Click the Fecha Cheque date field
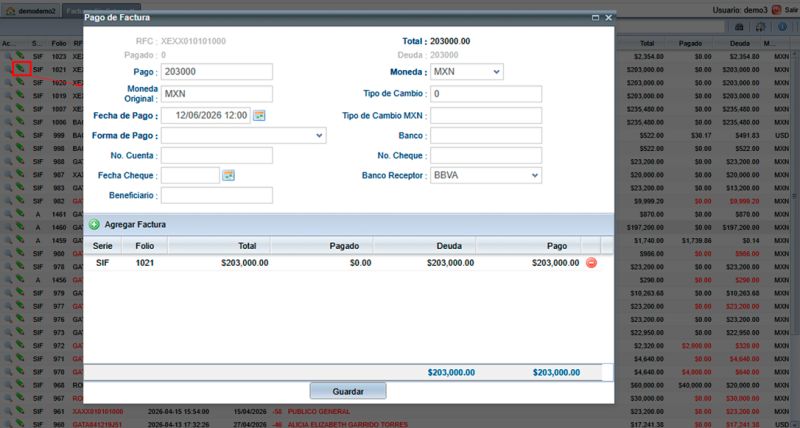800x428 pixels. coord(190,175)
